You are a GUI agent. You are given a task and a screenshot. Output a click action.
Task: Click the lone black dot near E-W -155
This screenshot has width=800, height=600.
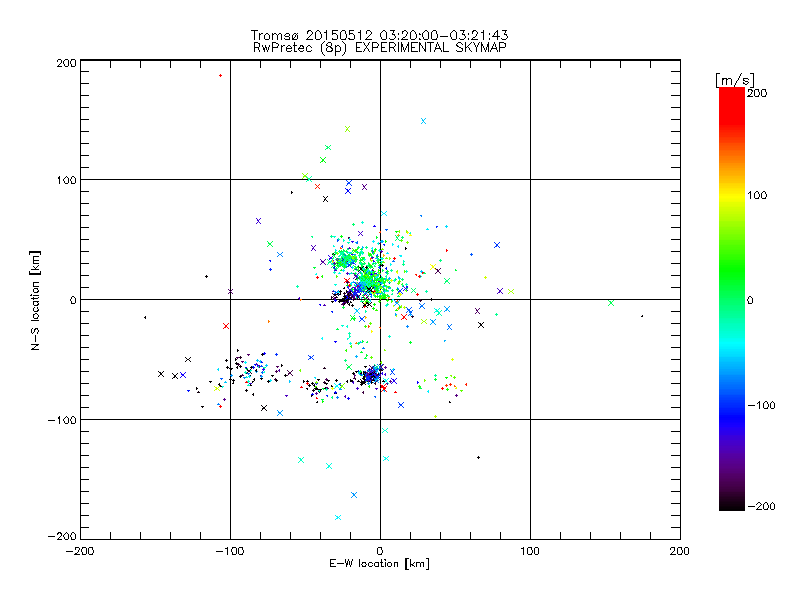coord(145,317)
